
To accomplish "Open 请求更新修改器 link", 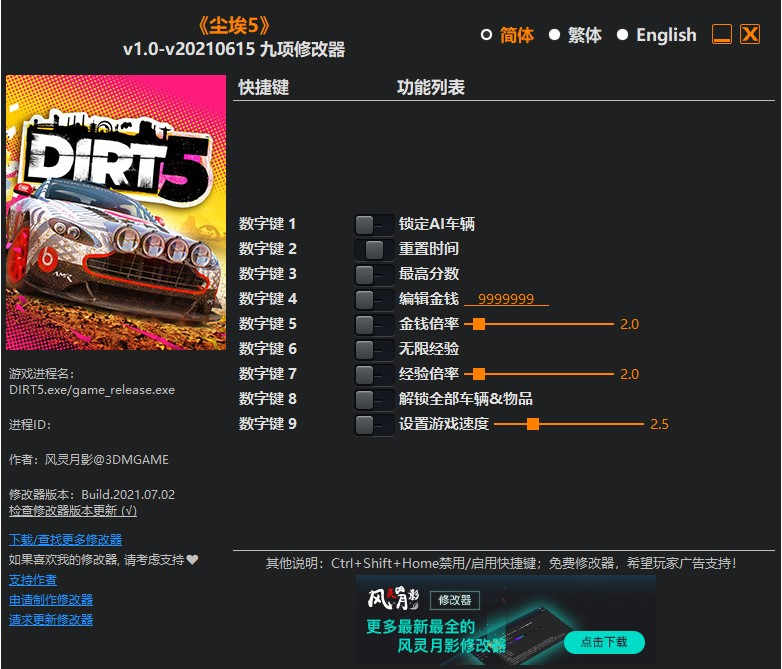I will click(x=51, y=620).
